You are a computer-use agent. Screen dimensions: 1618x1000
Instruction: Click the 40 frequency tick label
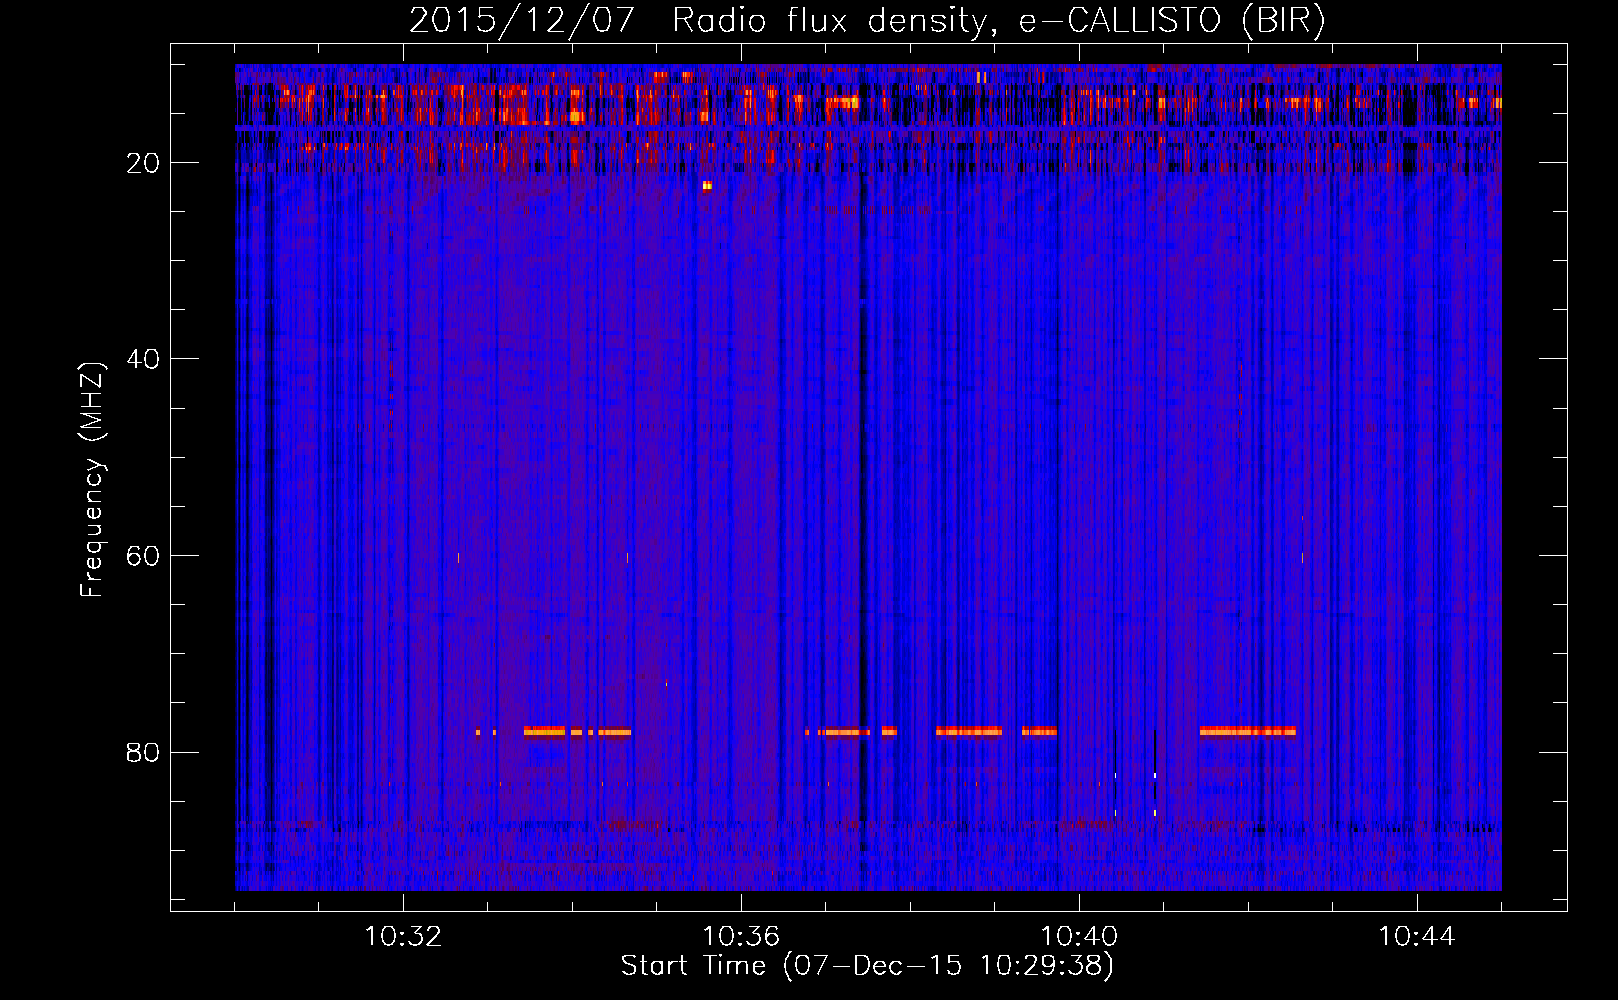click(143, 359)
